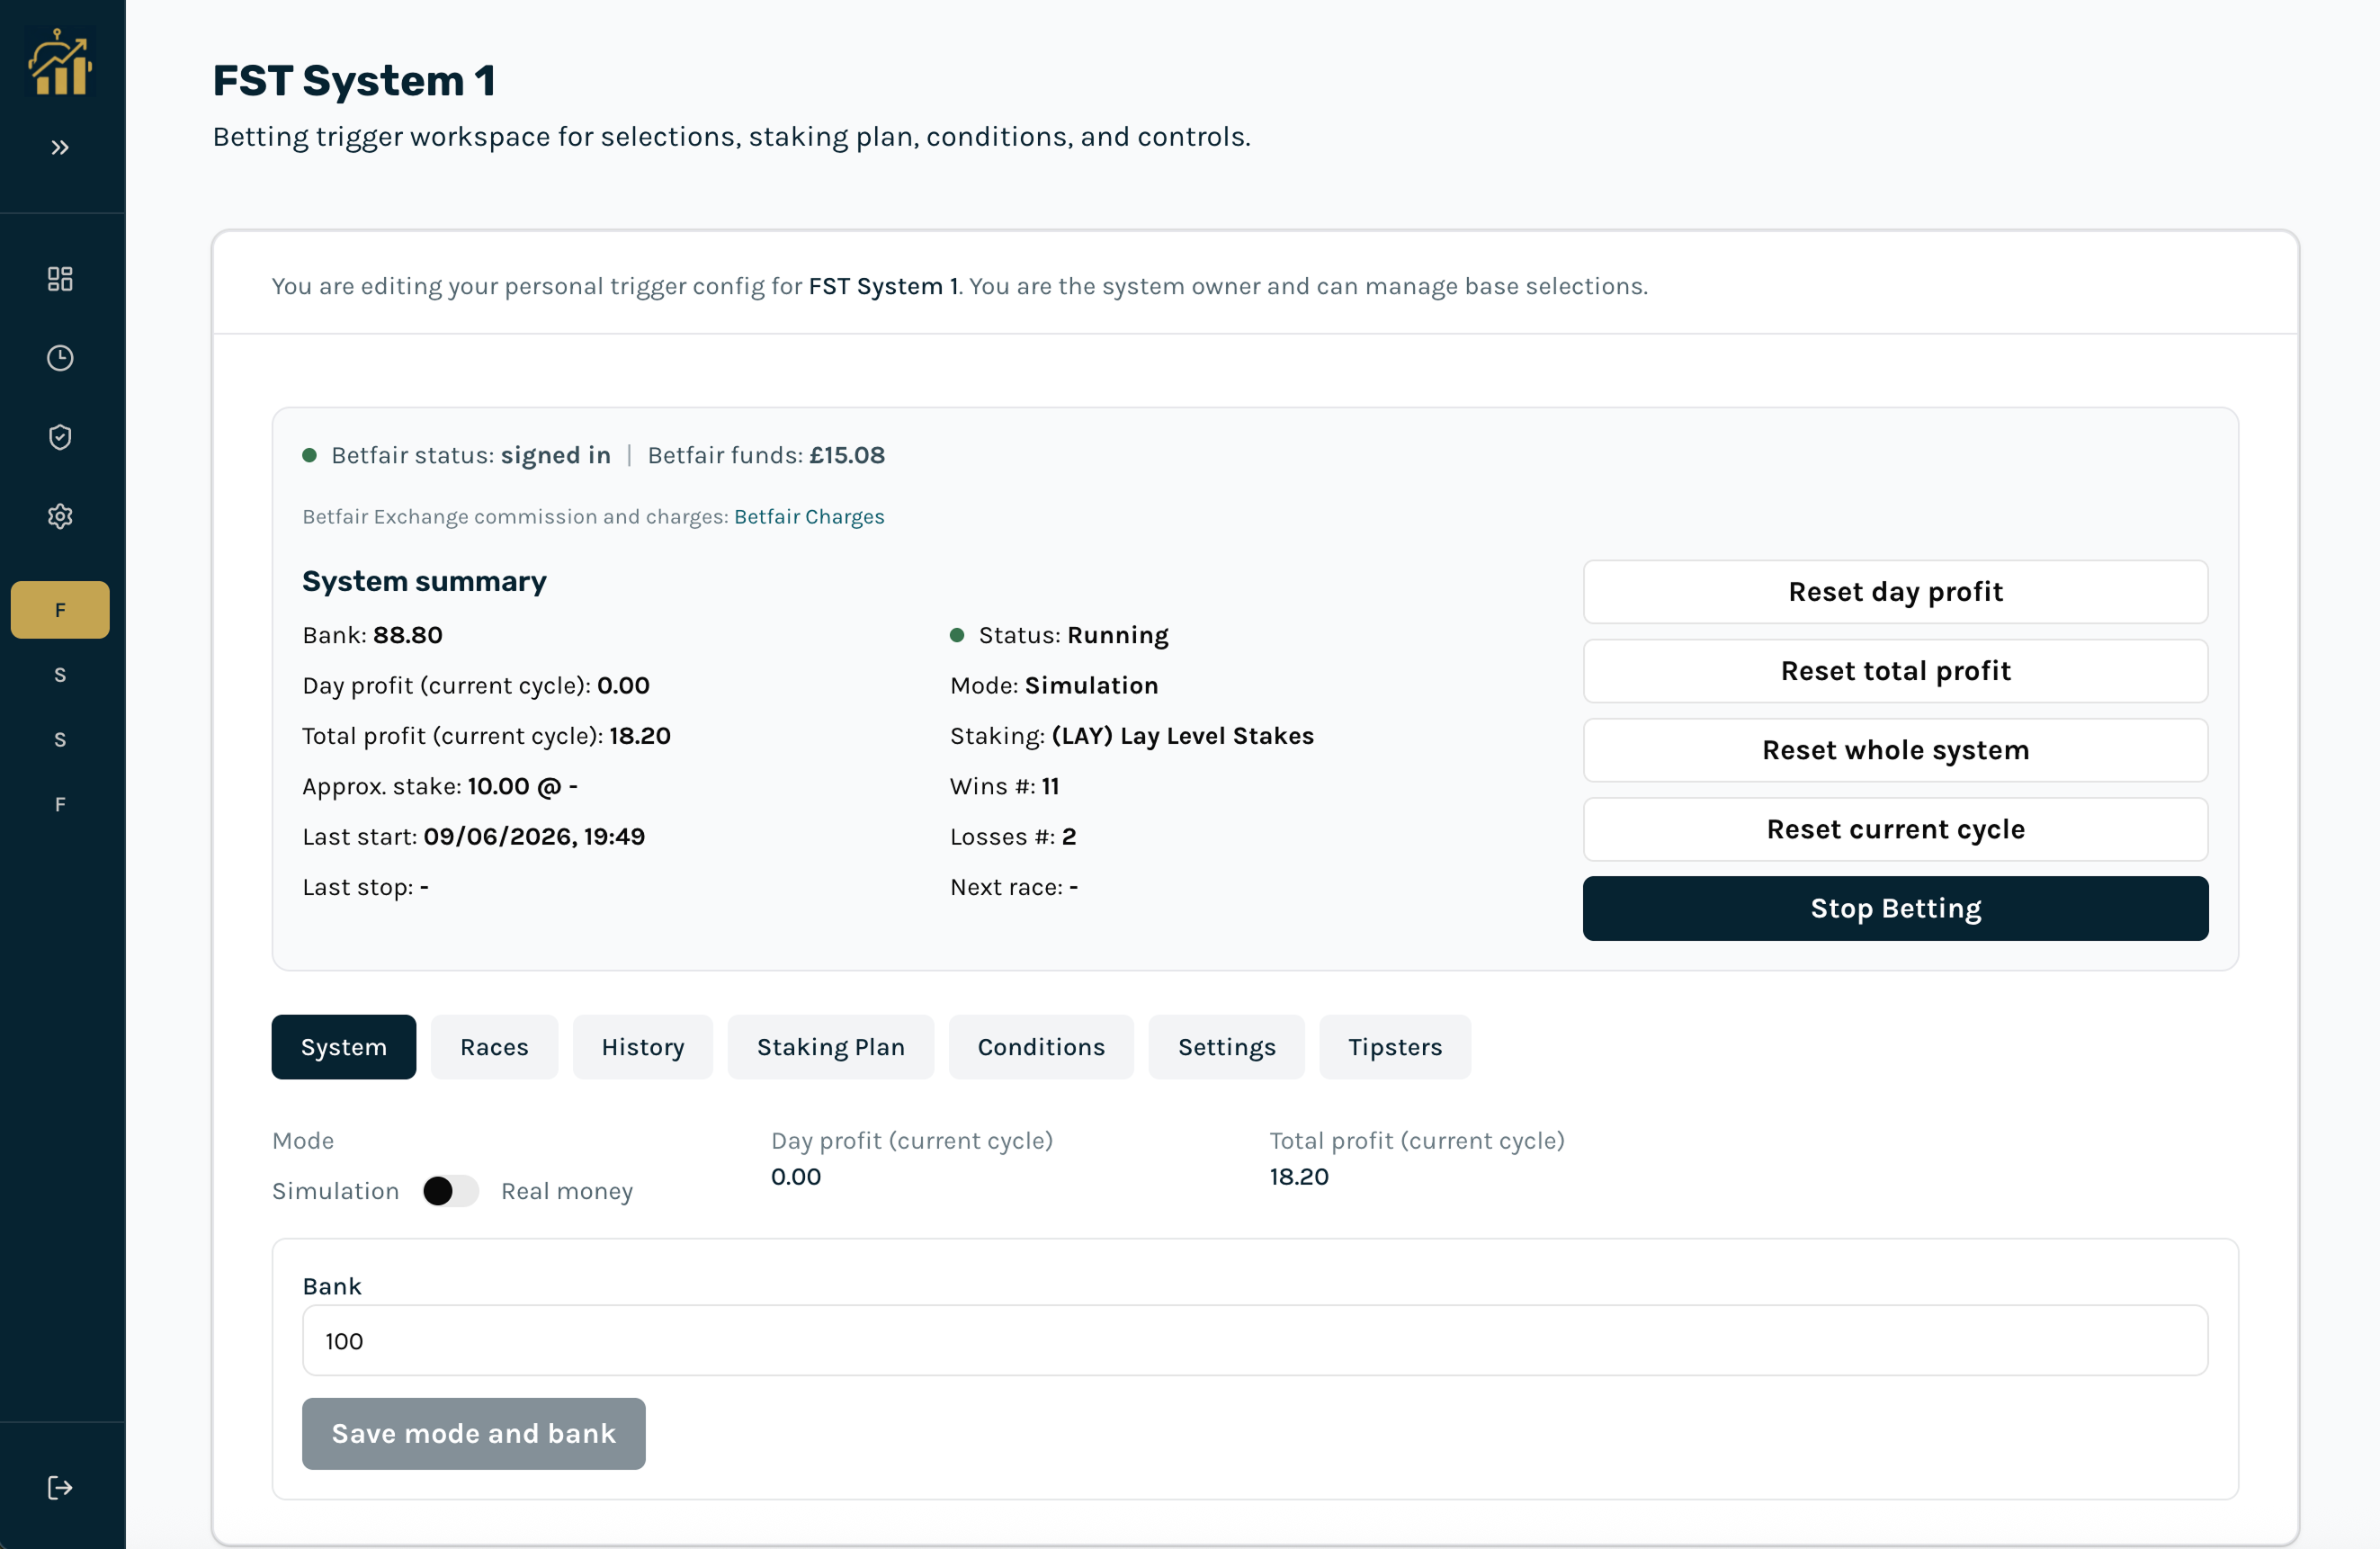Click the logout icon in sidebar
2380x1549 pixels.
click(x=60, y=1487)
